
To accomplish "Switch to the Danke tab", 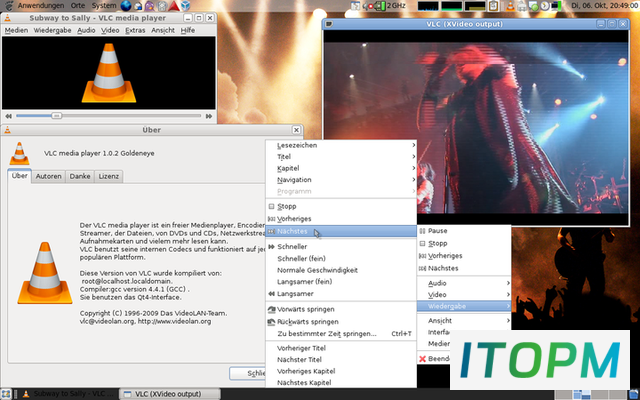I will (80, 176).
